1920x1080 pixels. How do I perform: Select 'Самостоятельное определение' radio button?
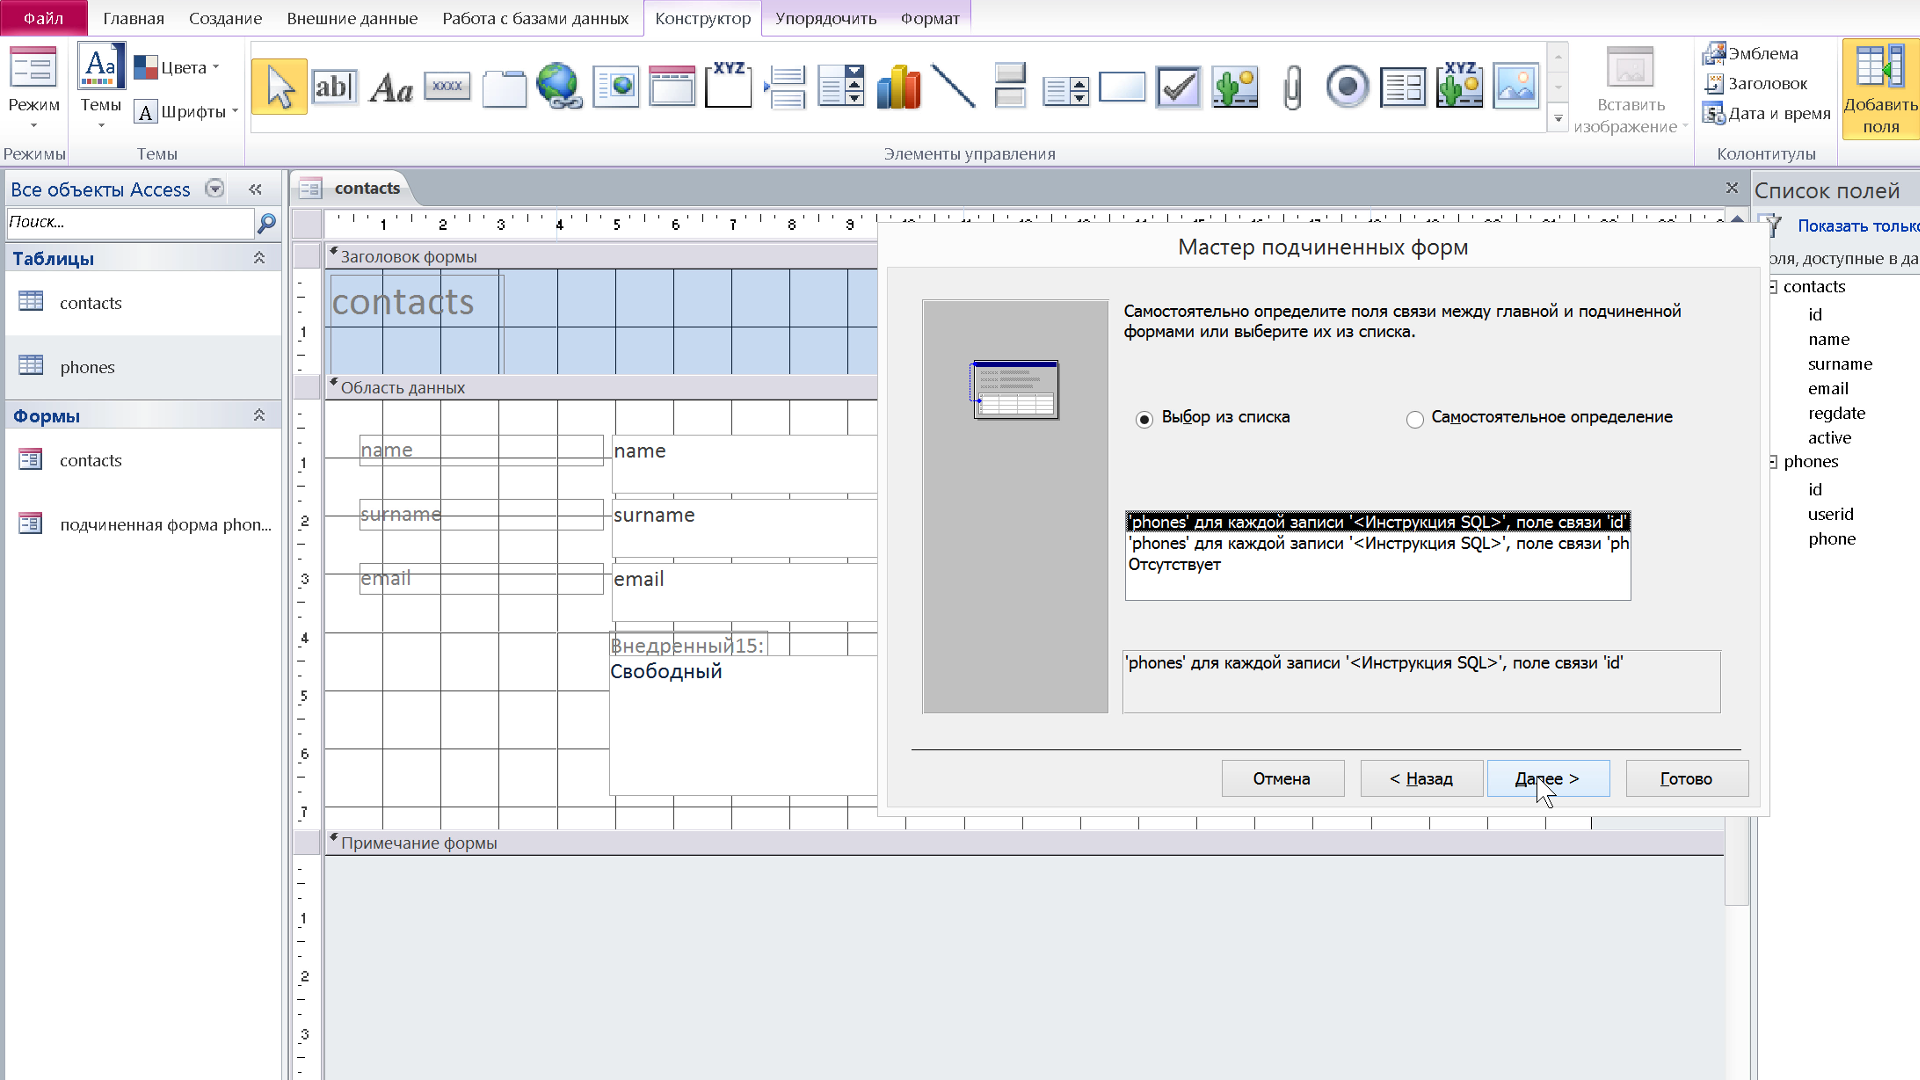point(1415,417)
